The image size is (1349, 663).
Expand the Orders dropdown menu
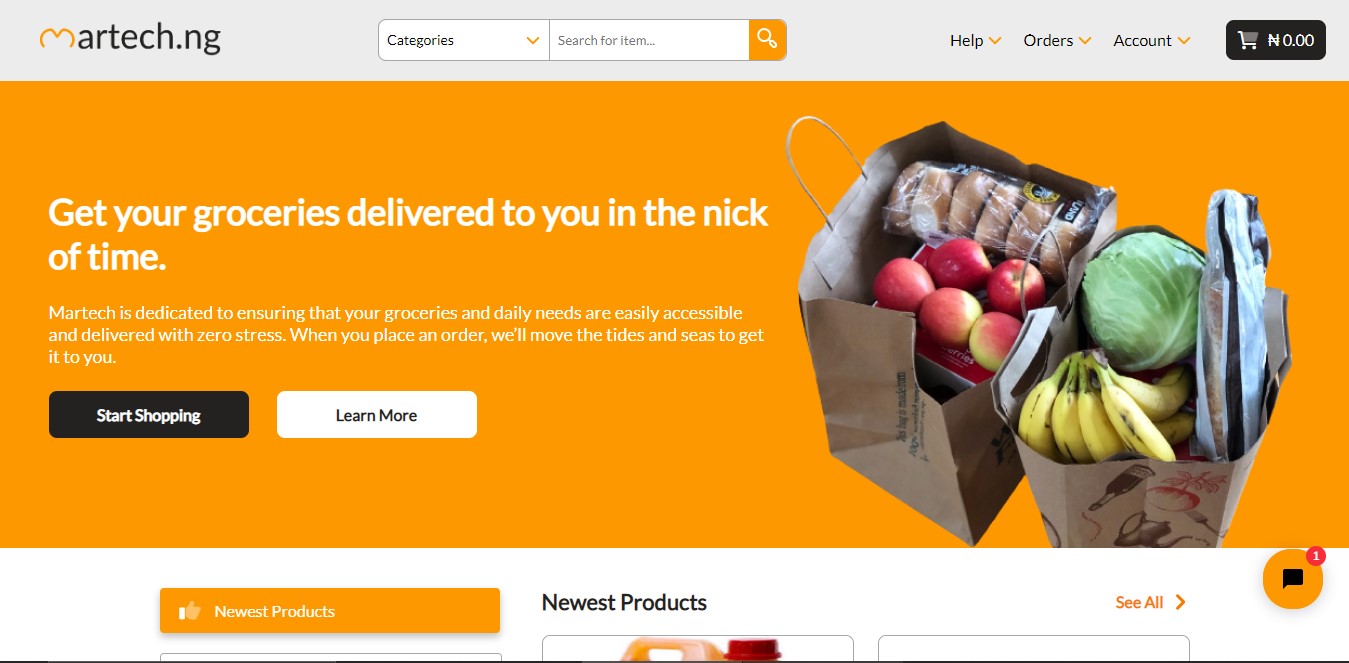click(1057, 40)
